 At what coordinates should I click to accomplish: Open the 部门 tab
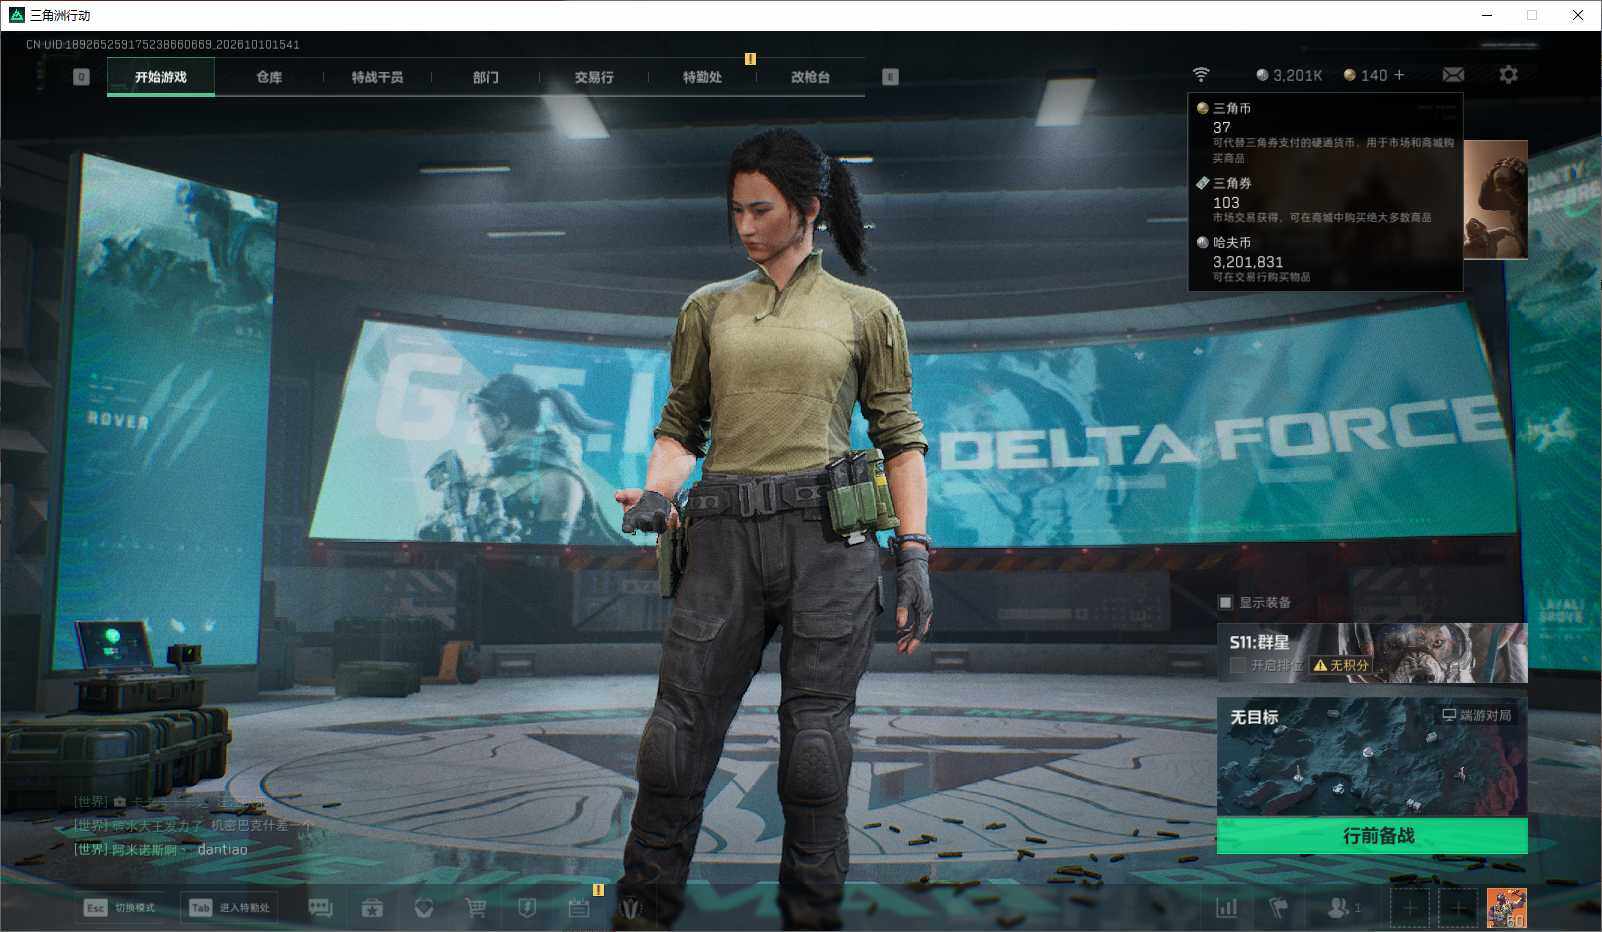[x=486, y=77]
